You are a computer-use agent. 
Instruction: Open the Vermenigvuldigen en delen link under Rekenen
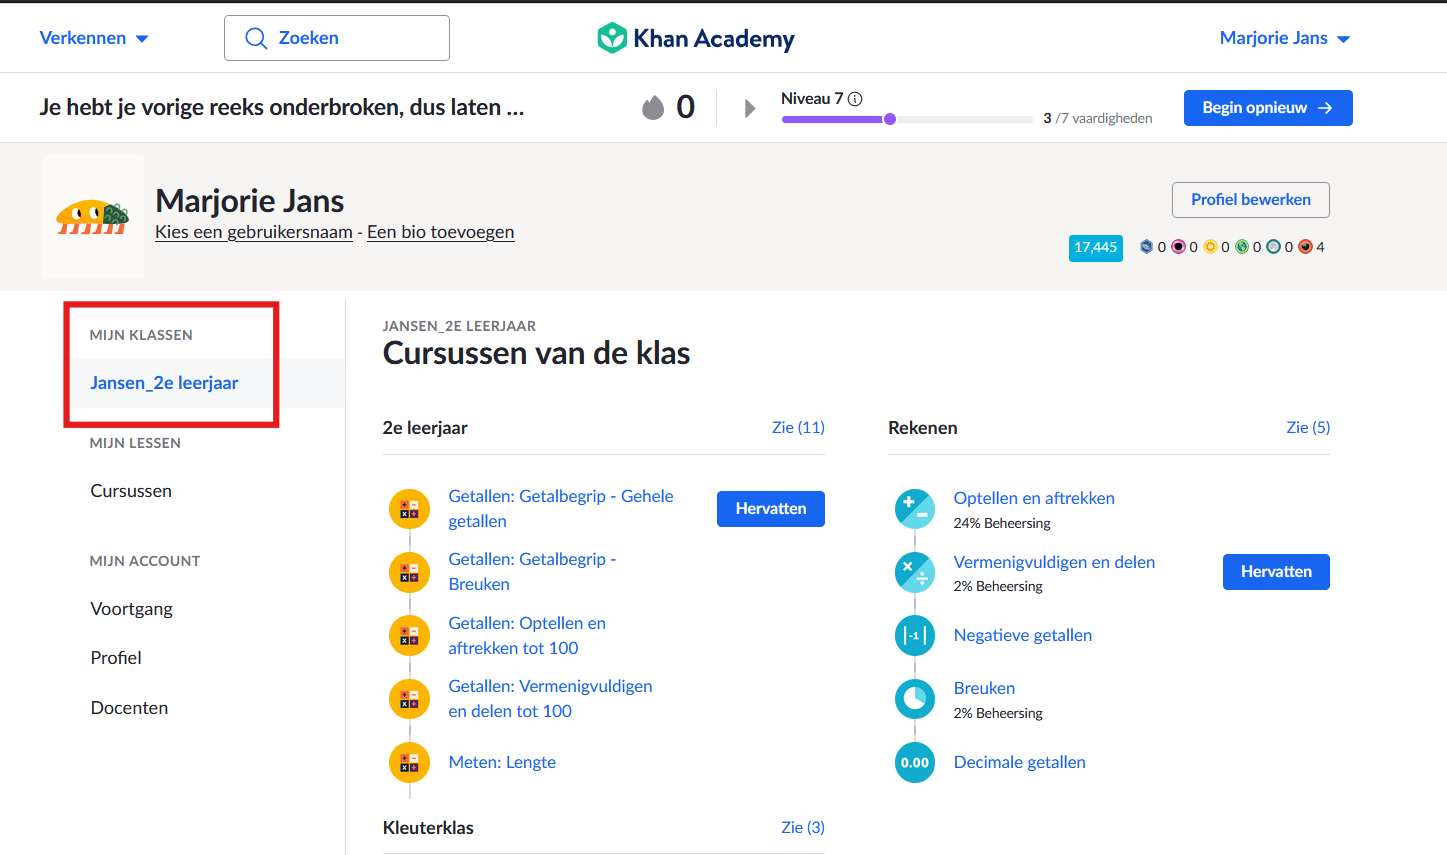coord(1054,562)
